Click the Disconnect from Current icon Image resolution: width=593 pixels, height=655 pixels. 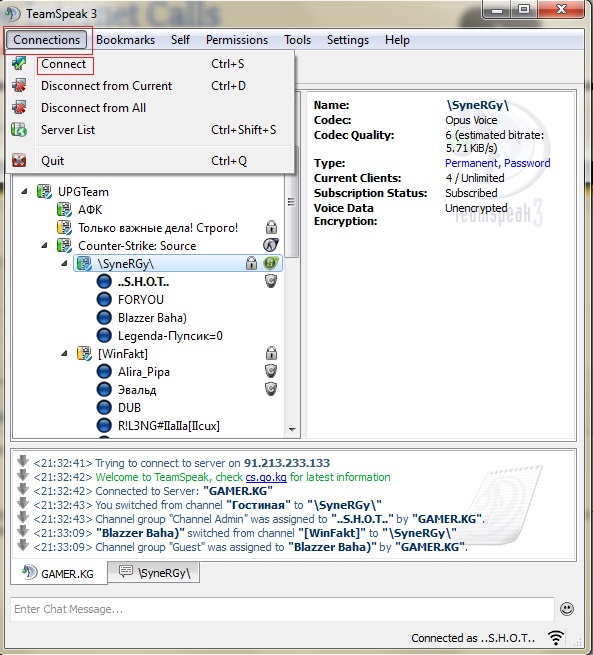pyautogui.click(x=19, y=86)
